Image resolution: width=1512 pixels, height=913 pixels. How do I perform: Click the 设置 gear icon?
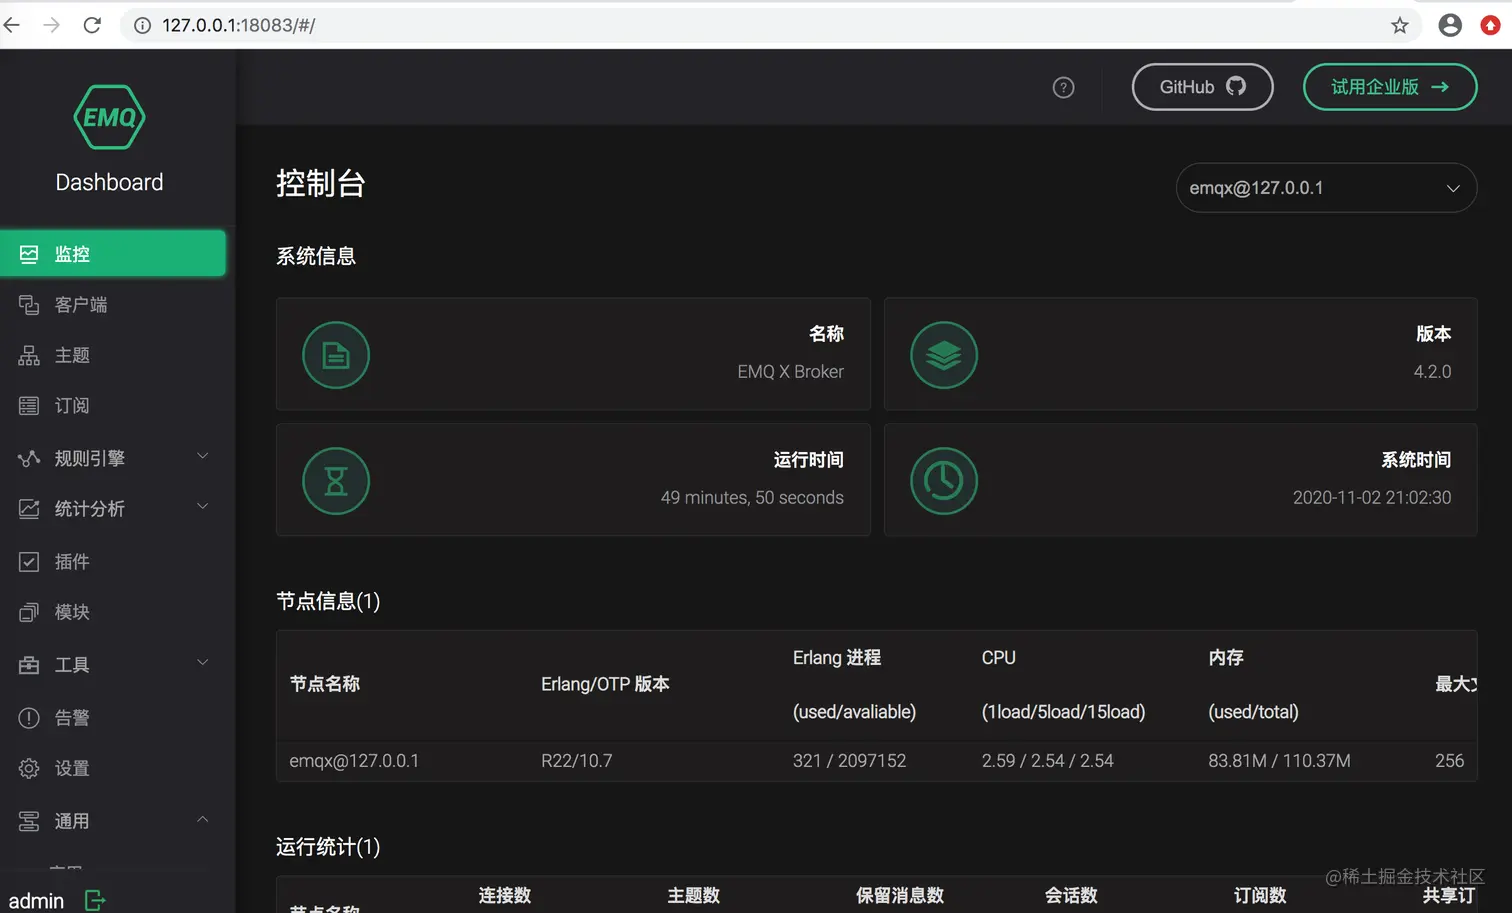tap(29, 768)
